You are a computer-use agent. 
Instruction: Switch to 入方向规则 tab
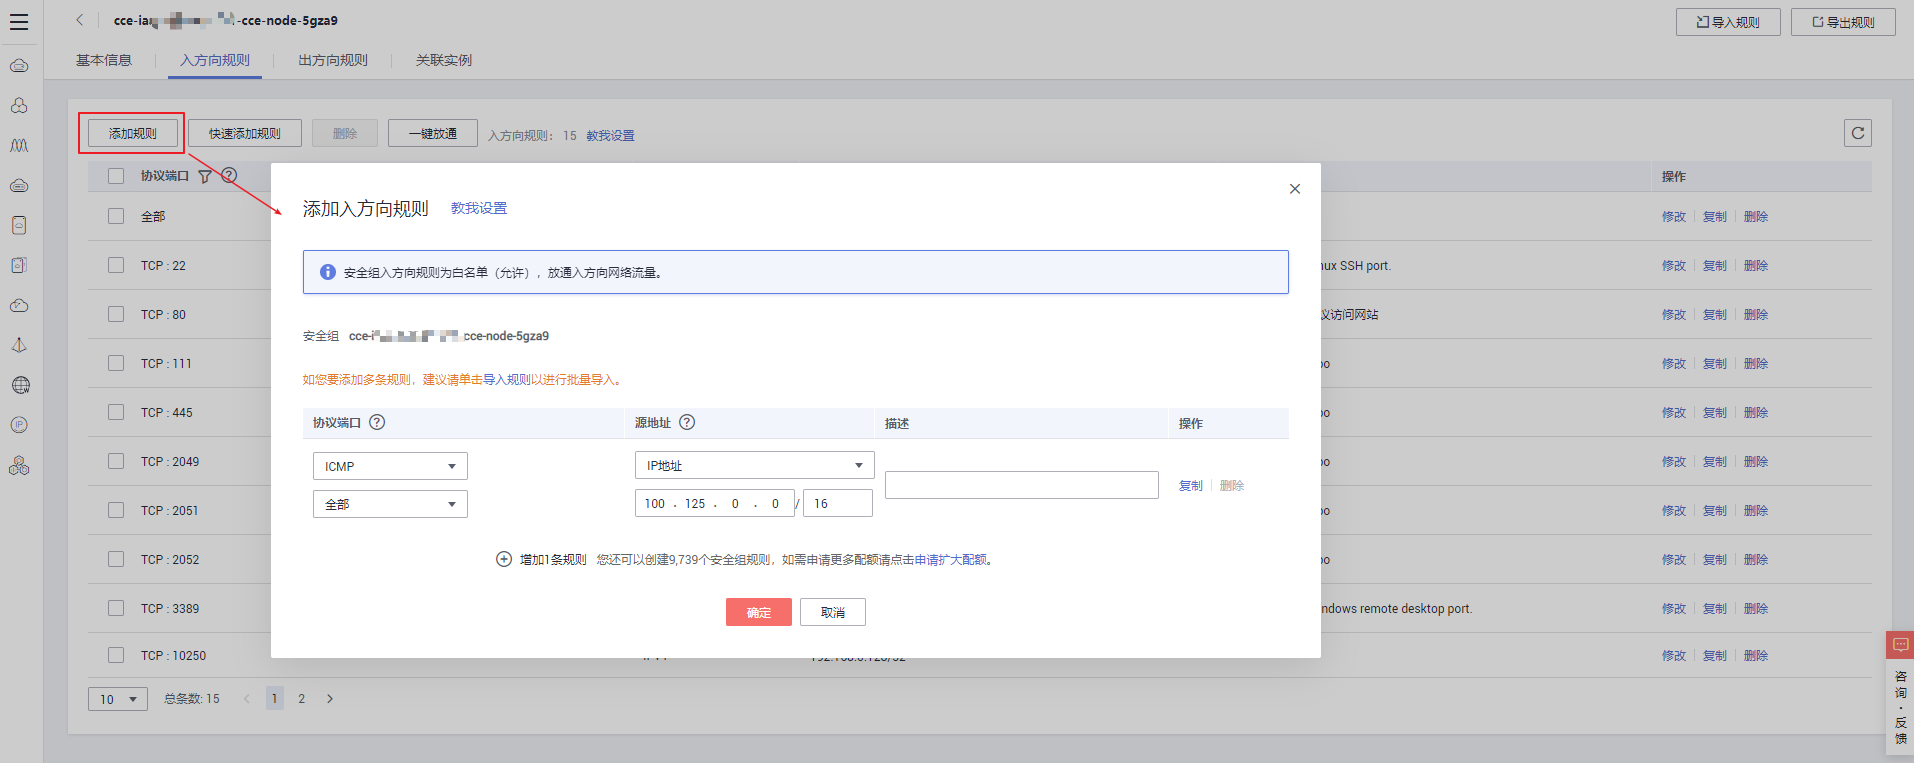pos(215,60)
